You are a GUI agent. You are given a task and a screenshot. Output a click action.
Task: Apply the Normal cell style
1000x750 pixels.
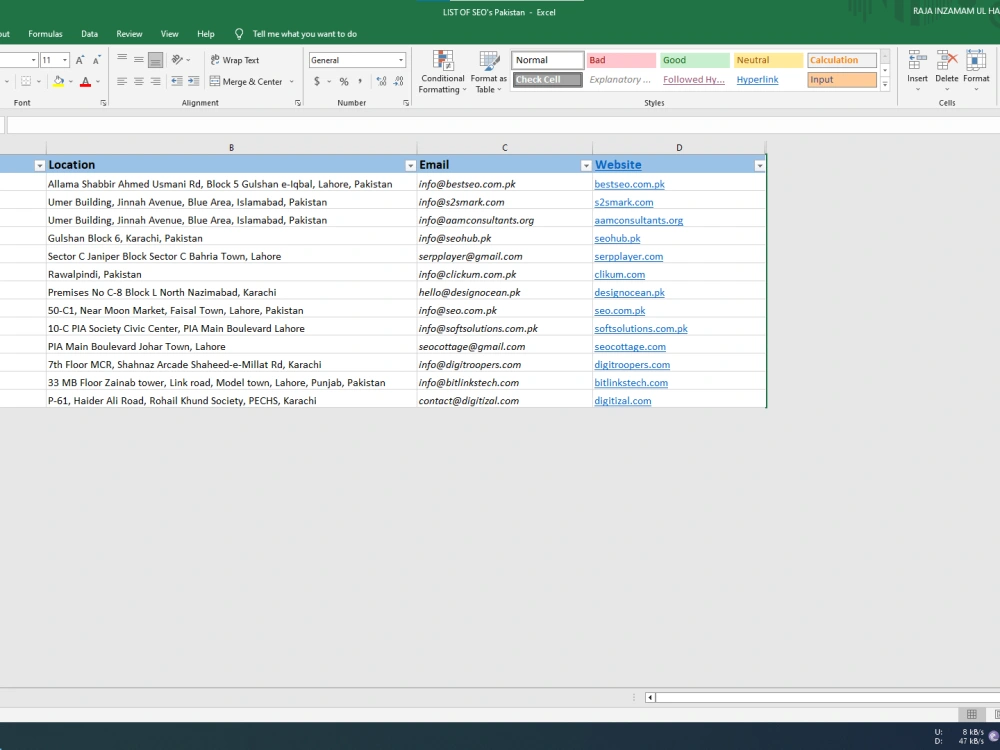[547, 60]
